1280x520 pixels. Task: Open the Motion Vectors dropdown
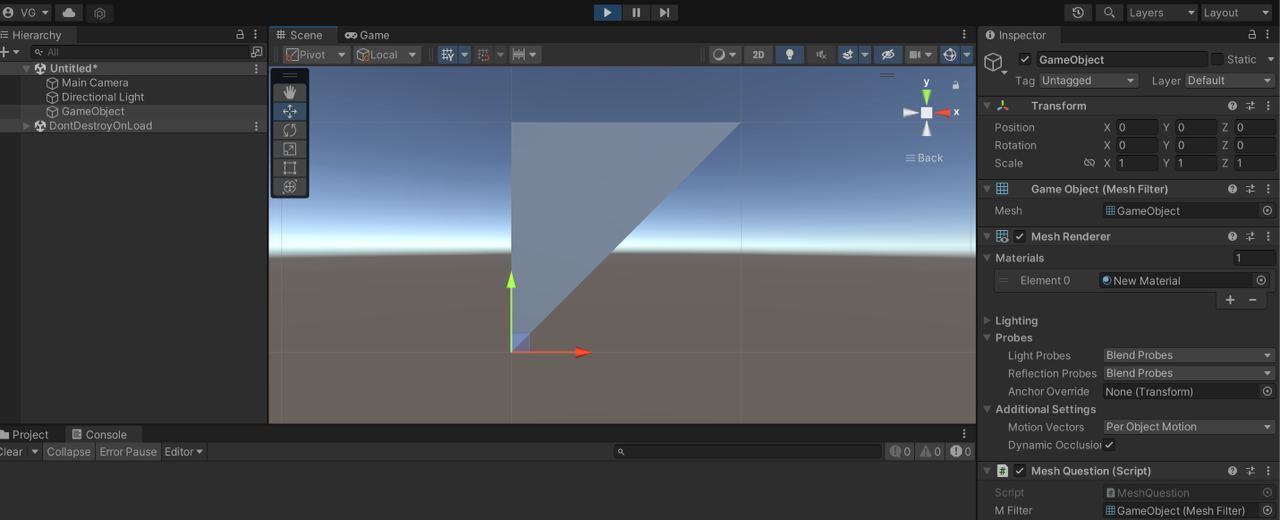1188,427
